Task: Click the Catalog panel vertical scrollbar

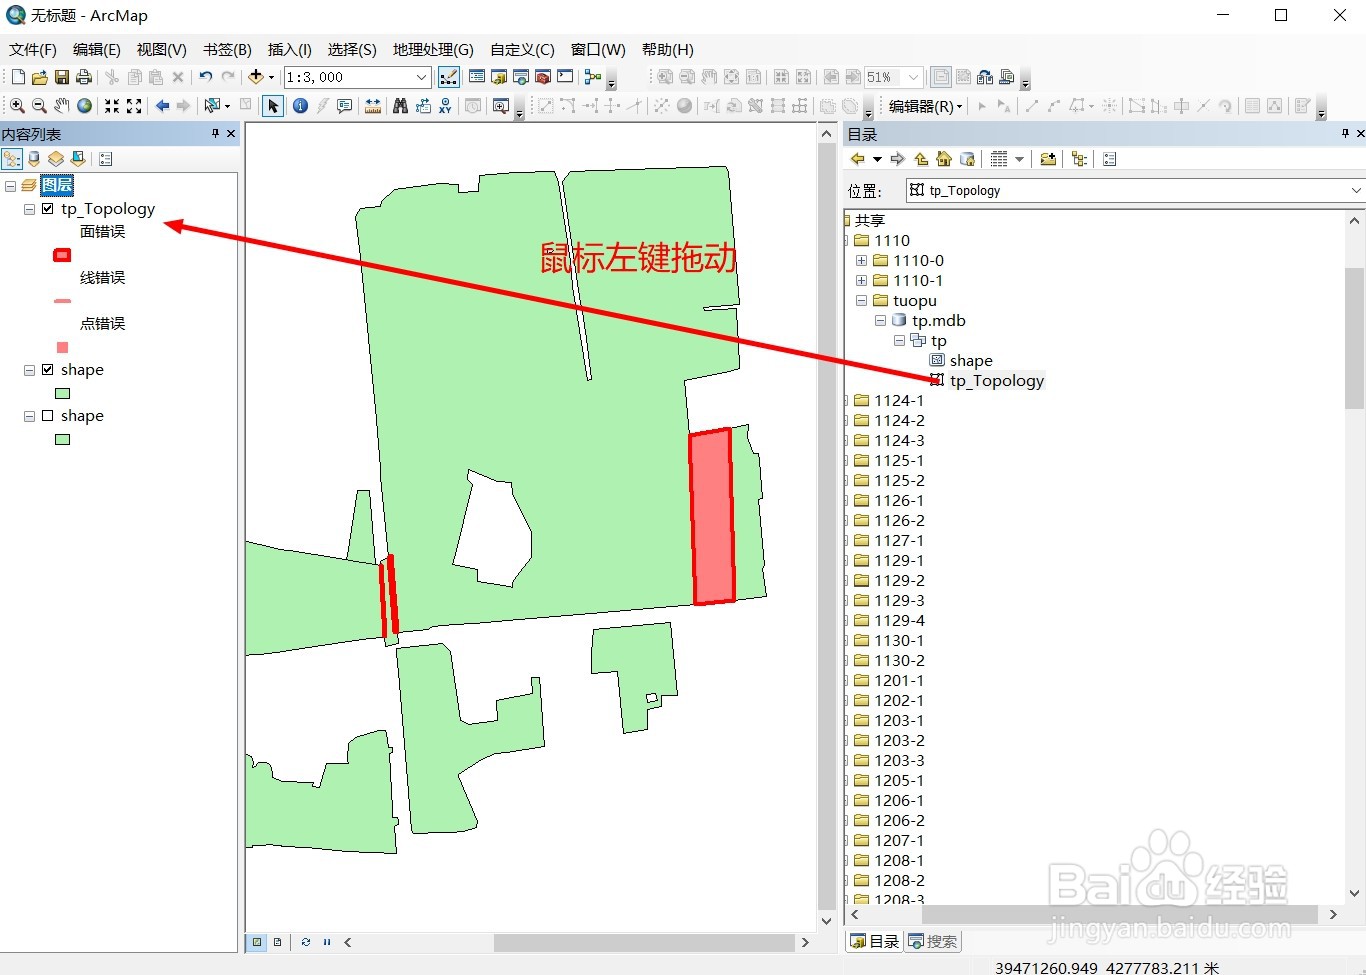Action: (1355, 338)
